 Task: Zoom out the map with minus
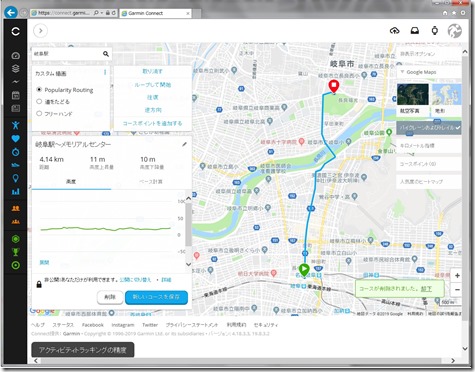(457, 290)
